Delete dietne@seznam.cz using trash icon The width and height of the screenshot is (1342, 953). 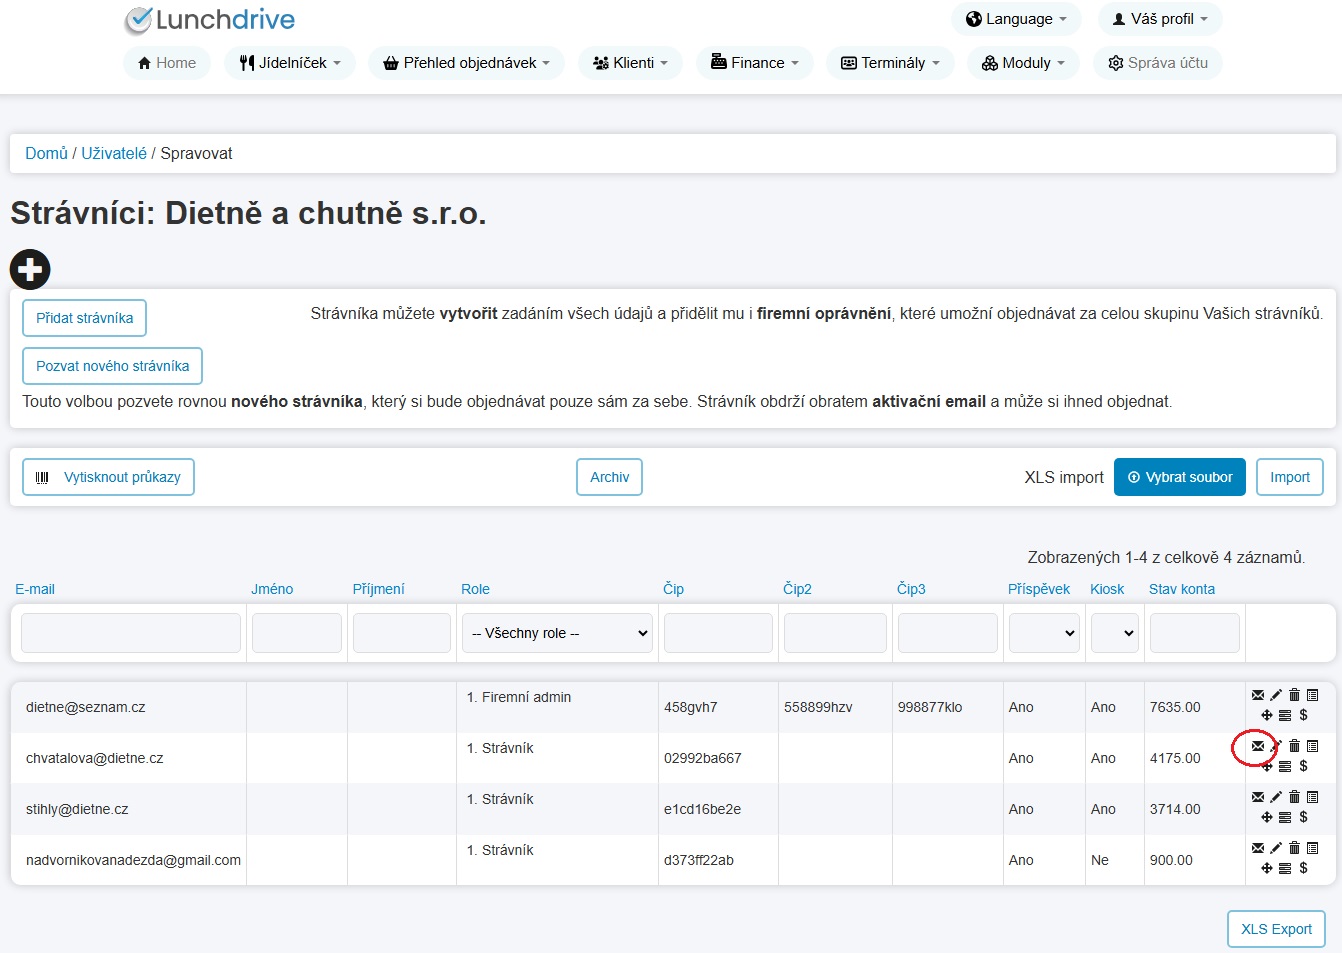[1294, 695]
